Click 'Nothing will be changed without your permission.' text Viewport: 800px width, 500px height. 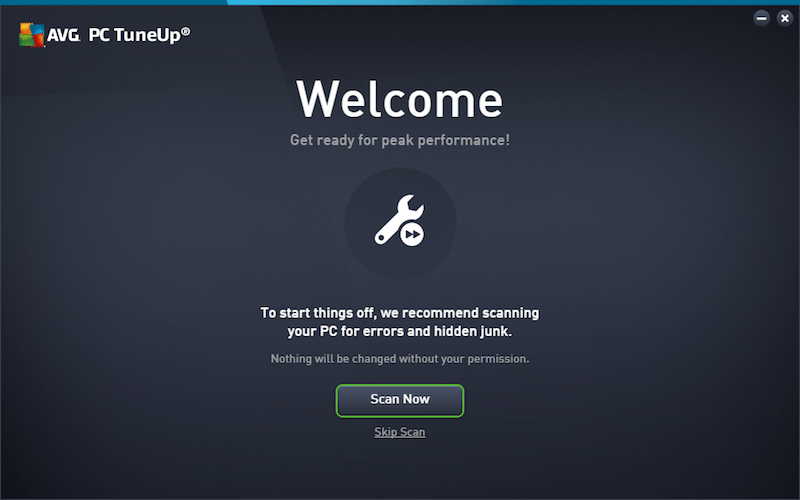(x=399, y=359)
